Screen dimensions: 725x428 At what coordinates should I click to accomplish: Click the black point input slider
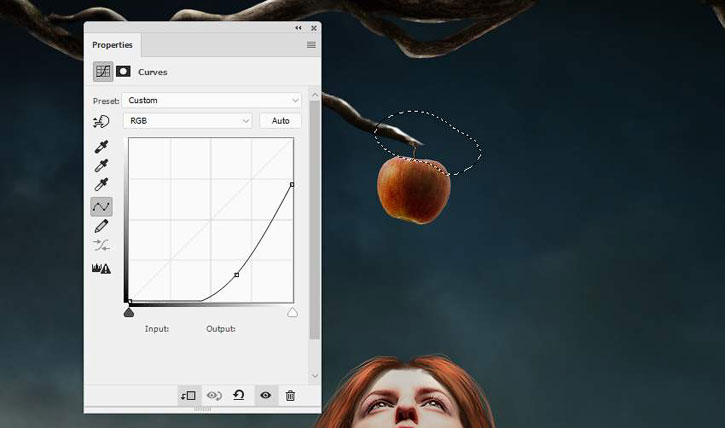[x=129, y=313]
